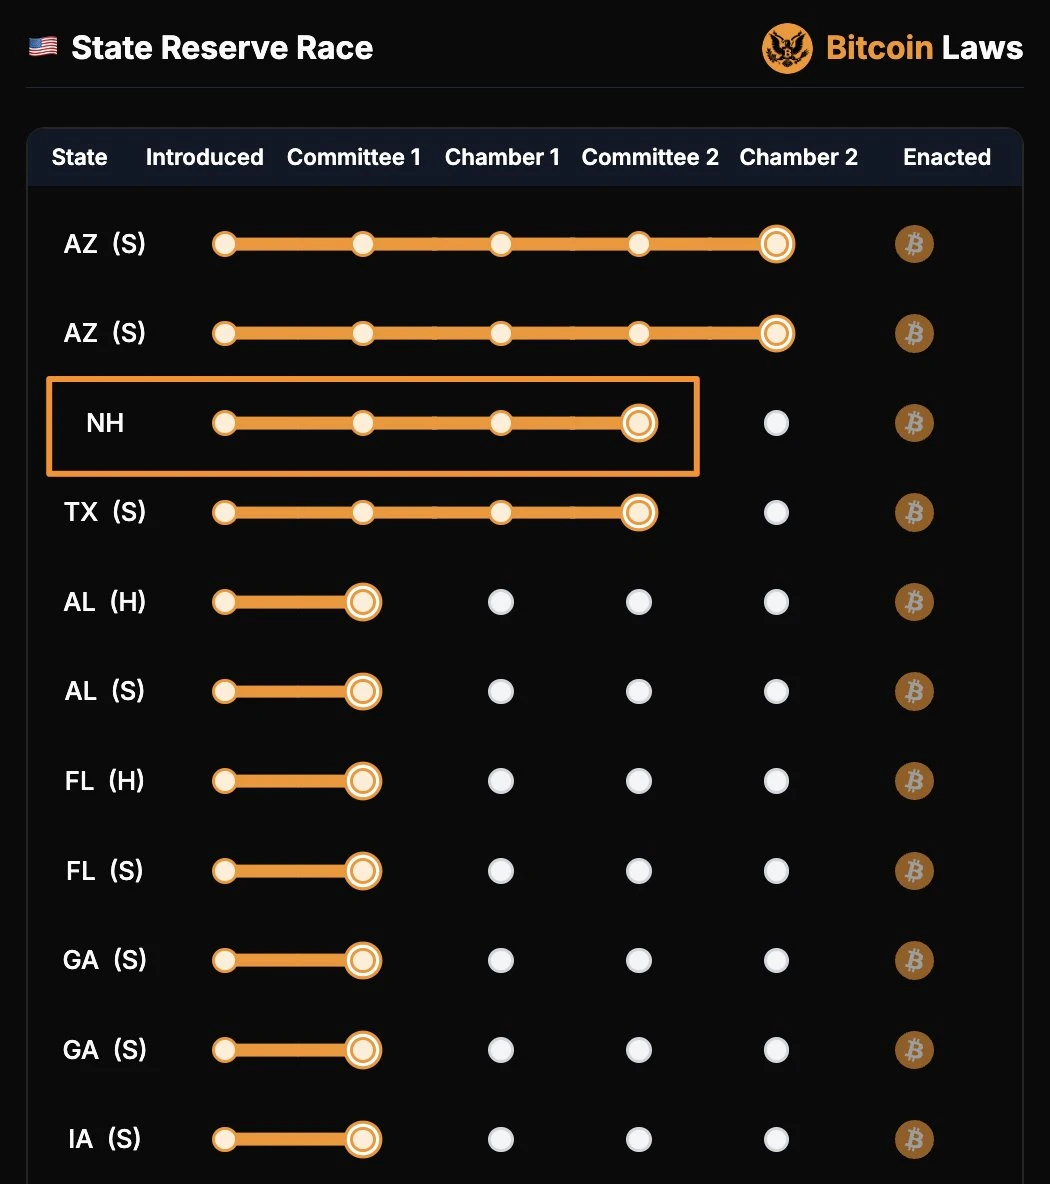
Task: Select the Committee 2 dot for FL (S)
Action: [639, 871]
